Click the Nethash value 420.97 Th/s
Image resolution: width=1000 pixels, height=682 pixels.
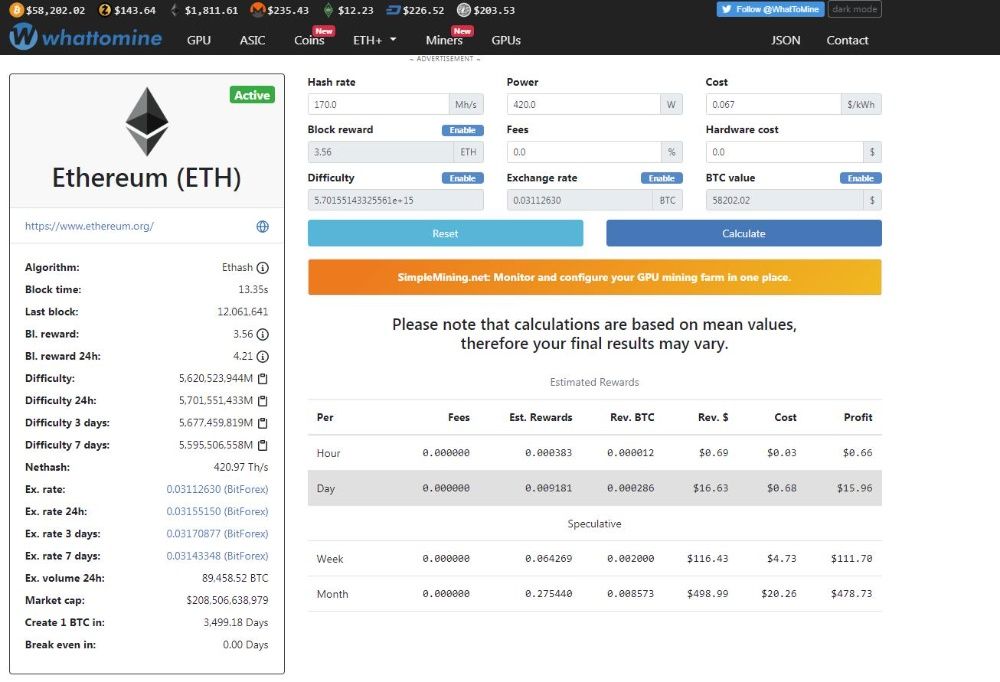(x=240, y=468)
